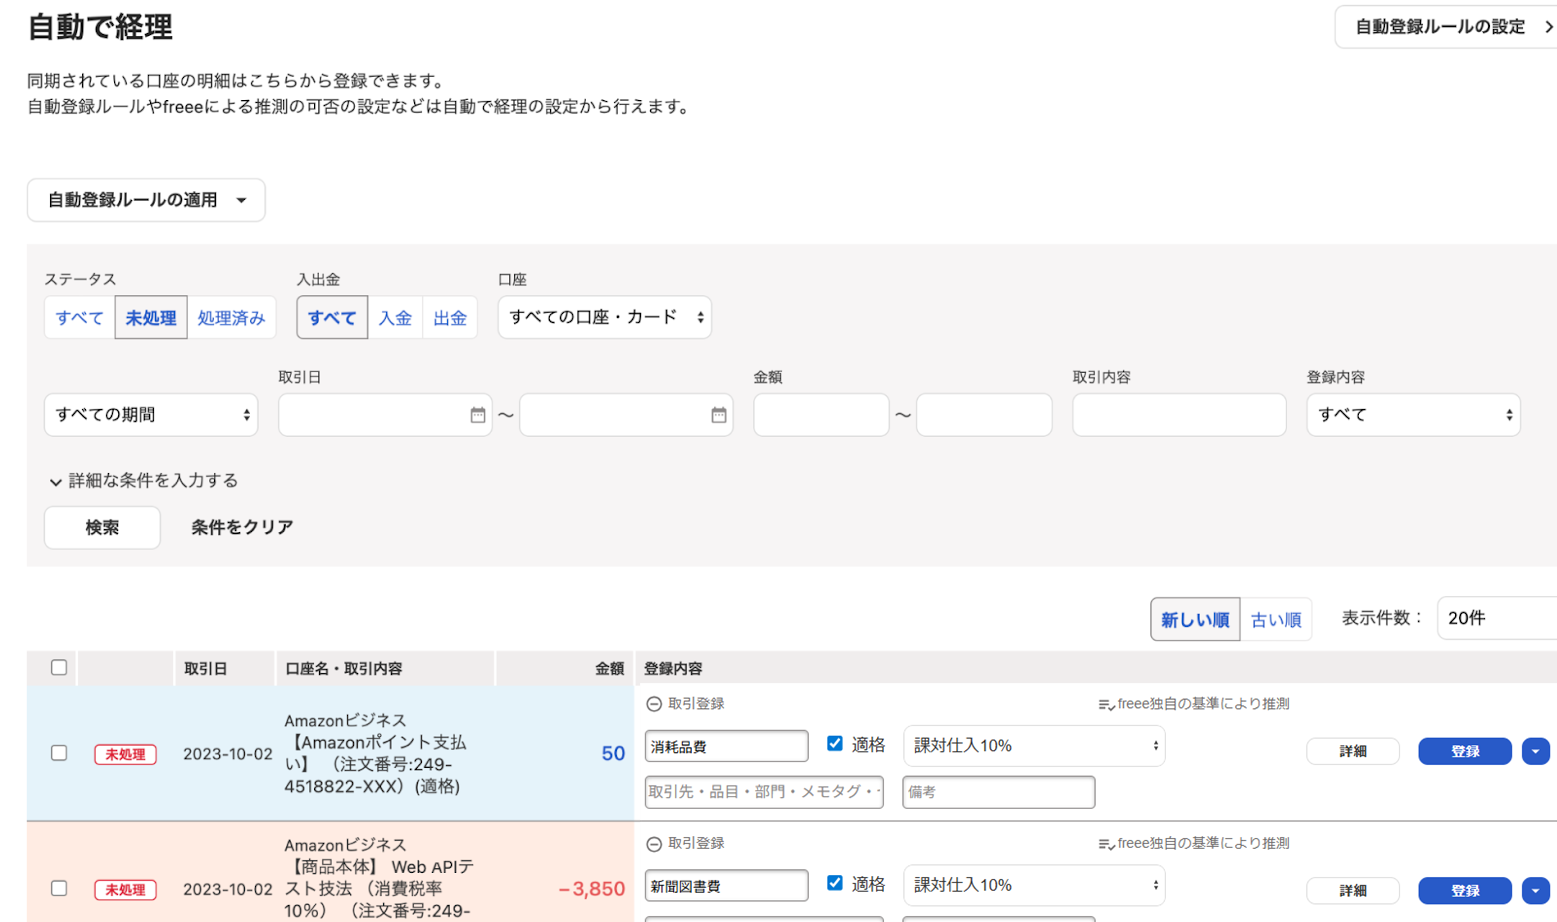1557x922 pixels.
Task: Click 登録 button for 消耗品費 row
Action: click(1465, 751)
